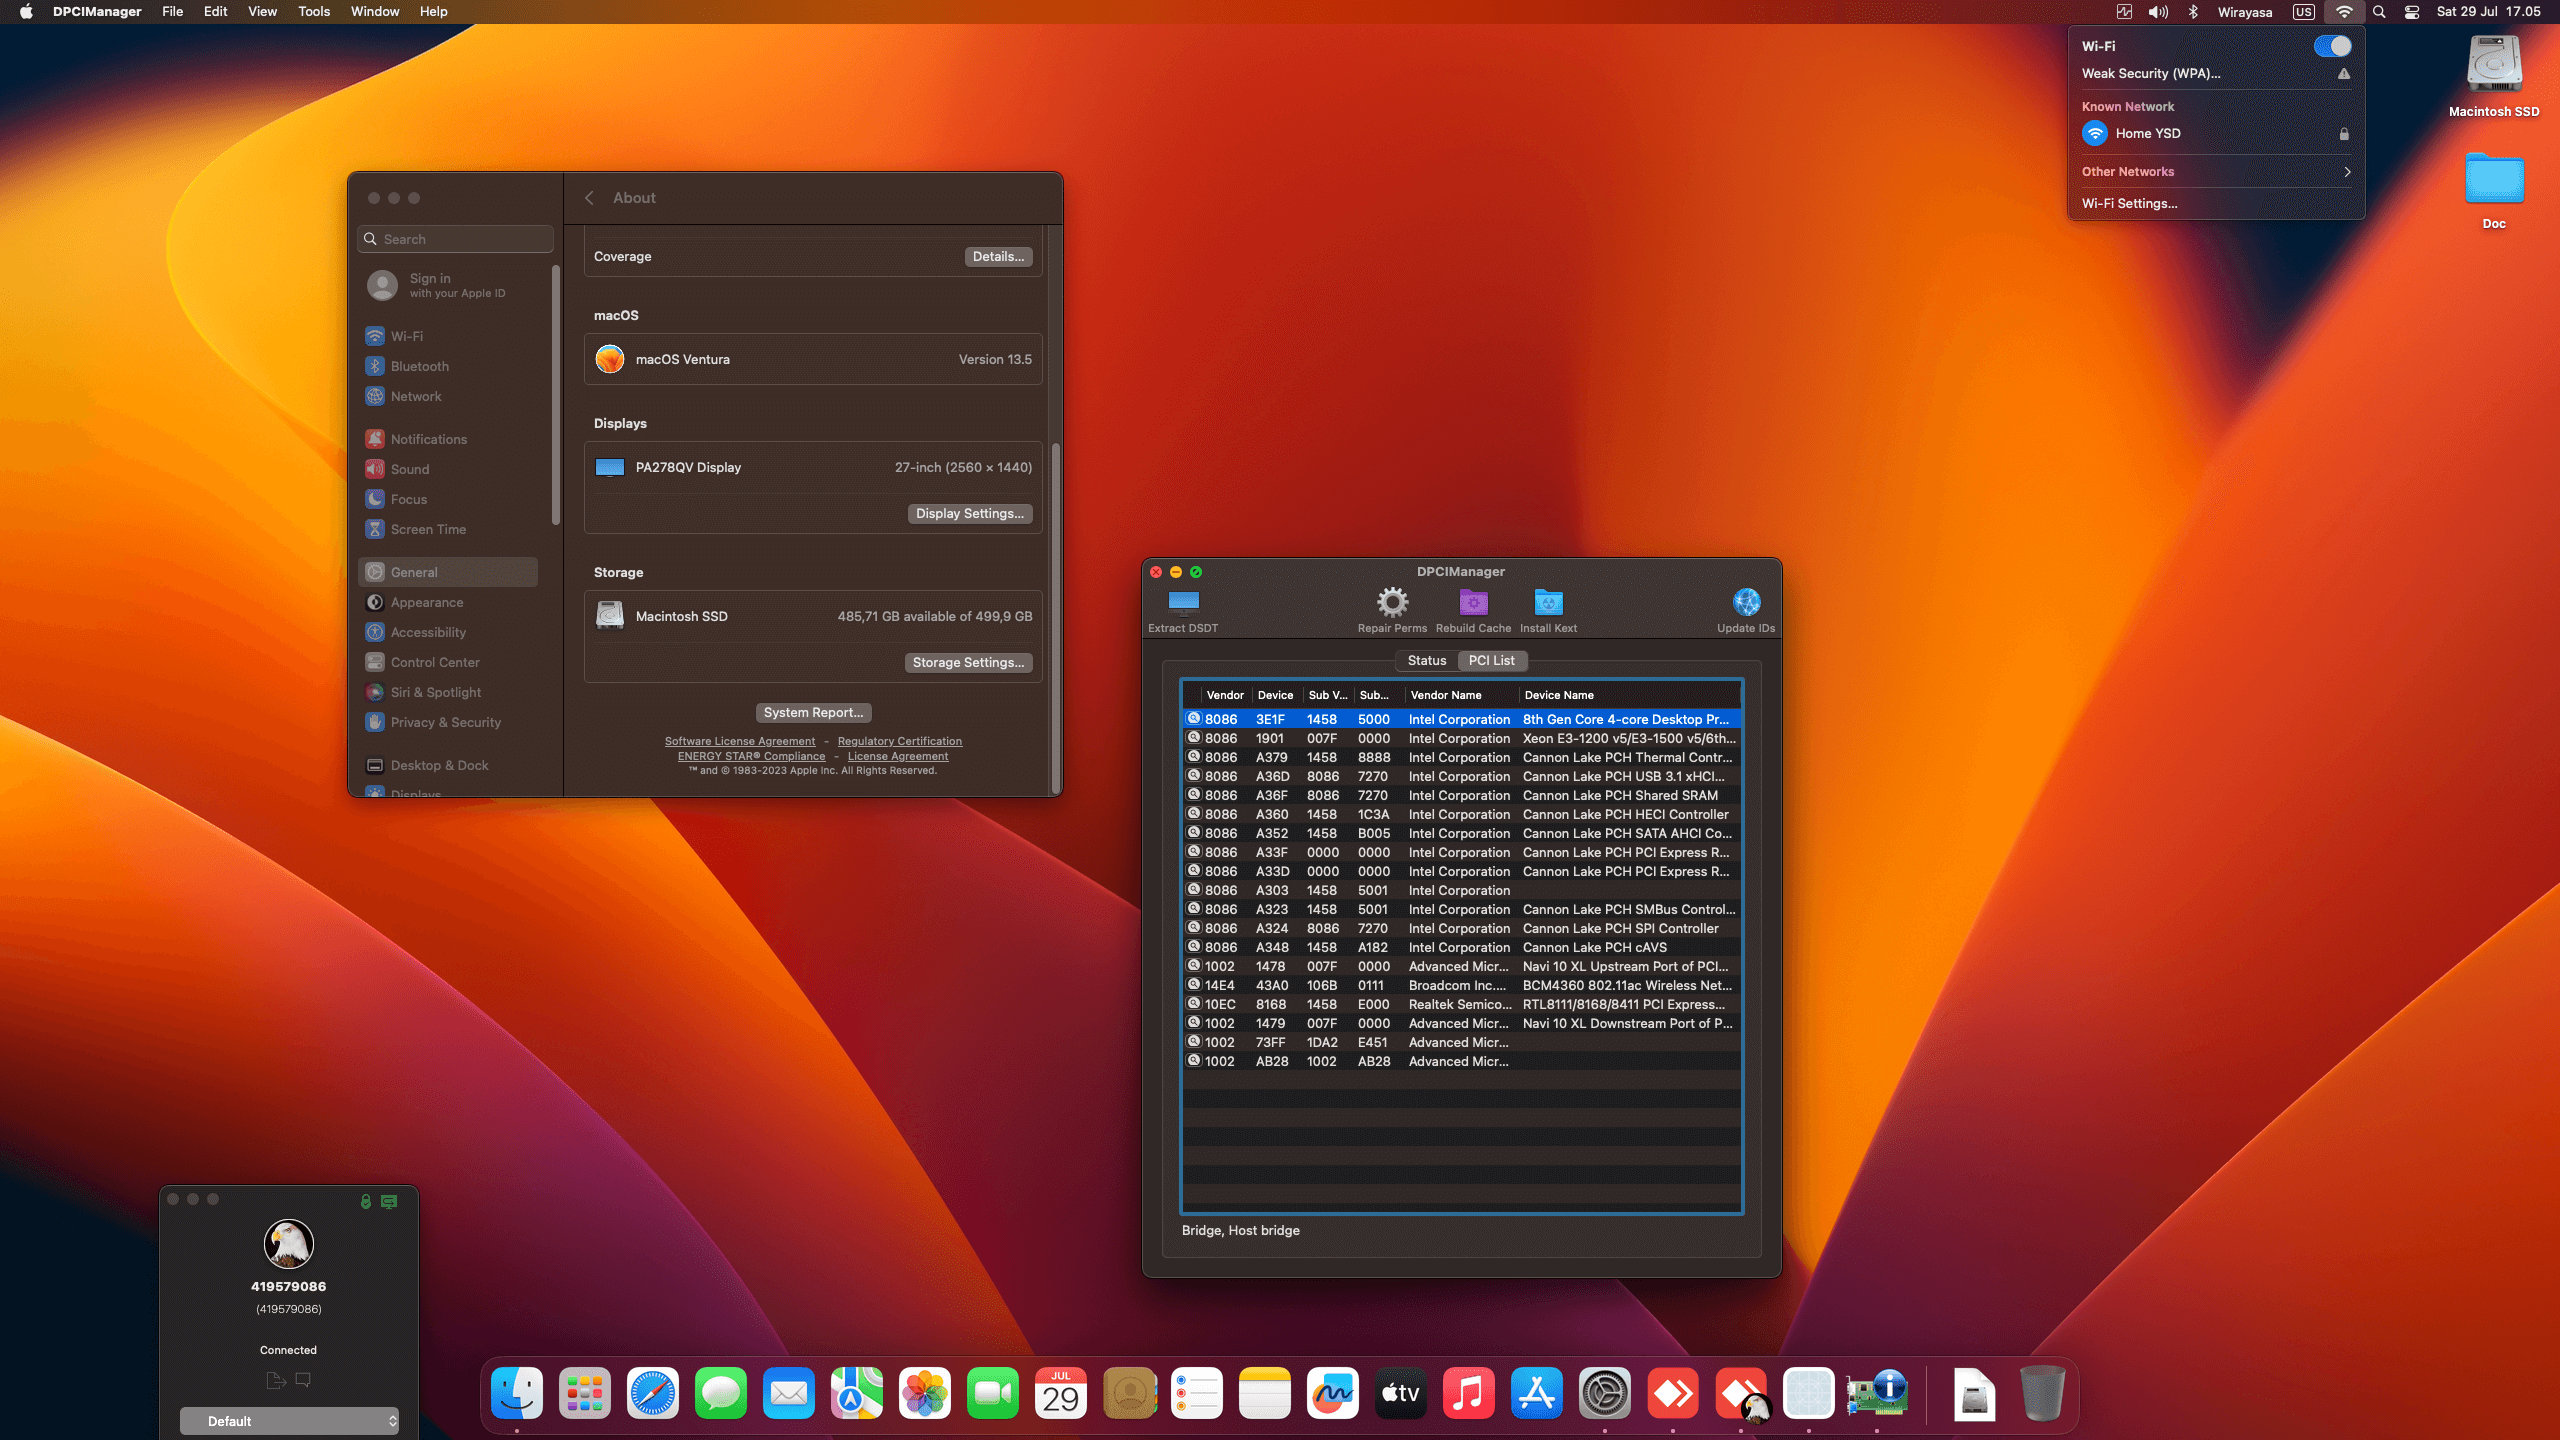Open the Trash in the Dock
The height and width of the screenshot is (1440, 2560).
(2043, 1393)
